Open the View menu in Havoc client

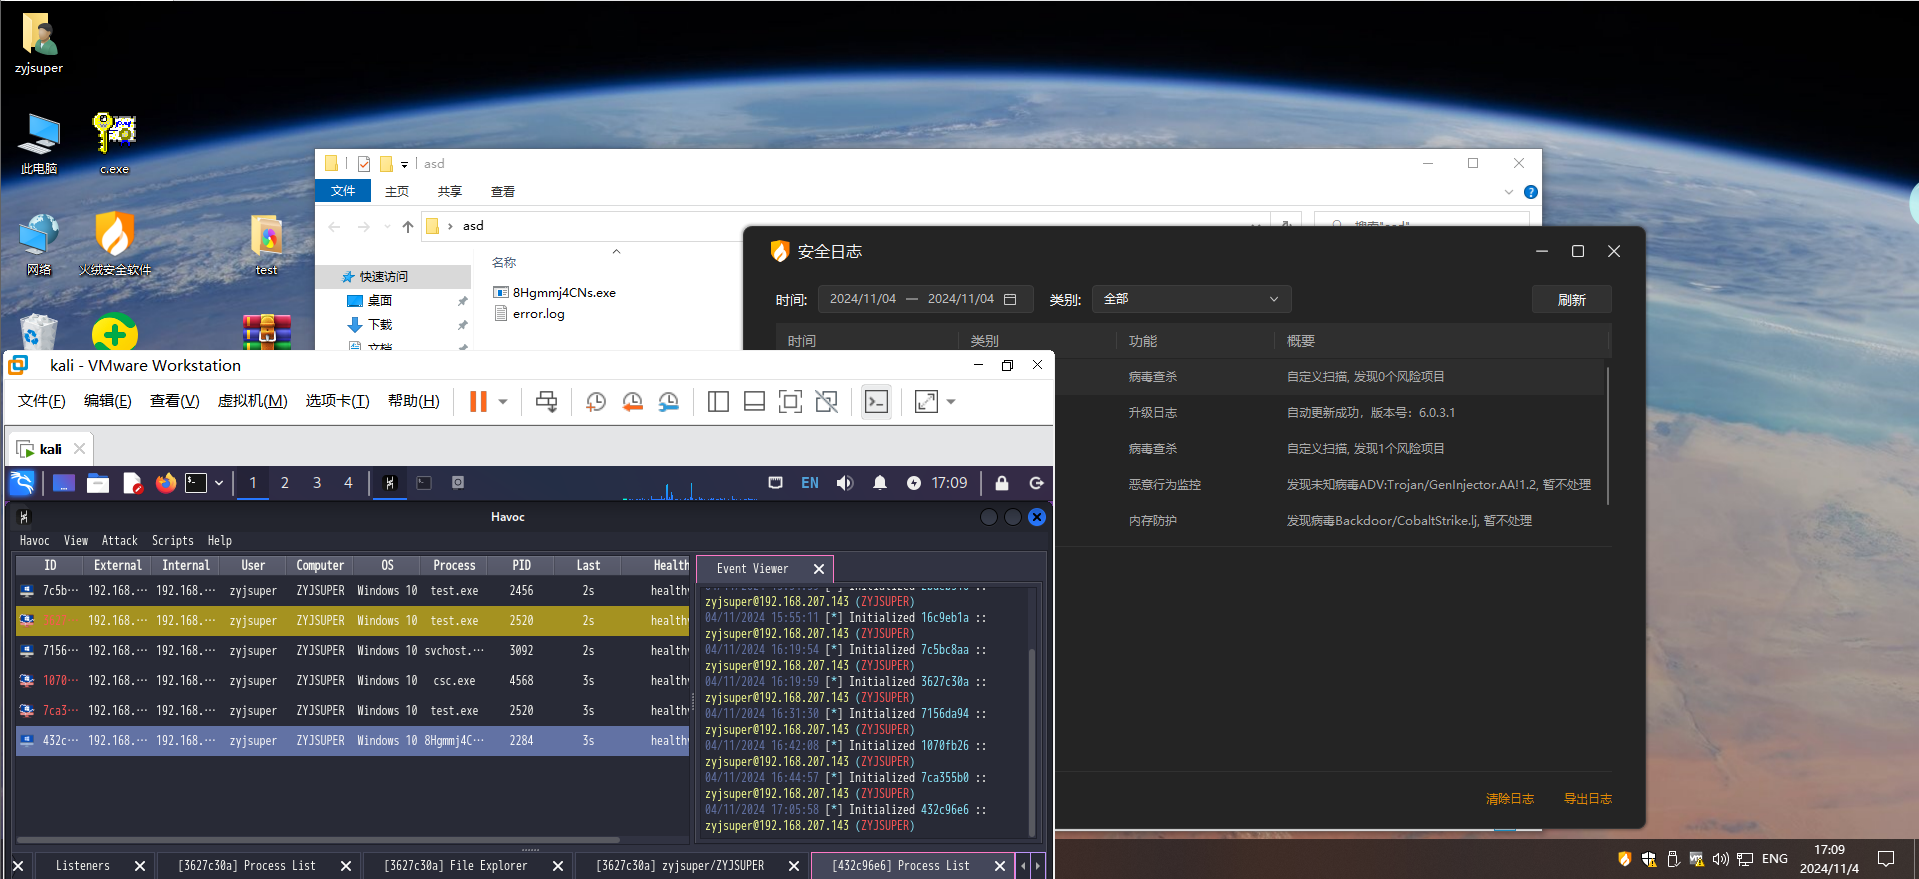tap(76, 541)
